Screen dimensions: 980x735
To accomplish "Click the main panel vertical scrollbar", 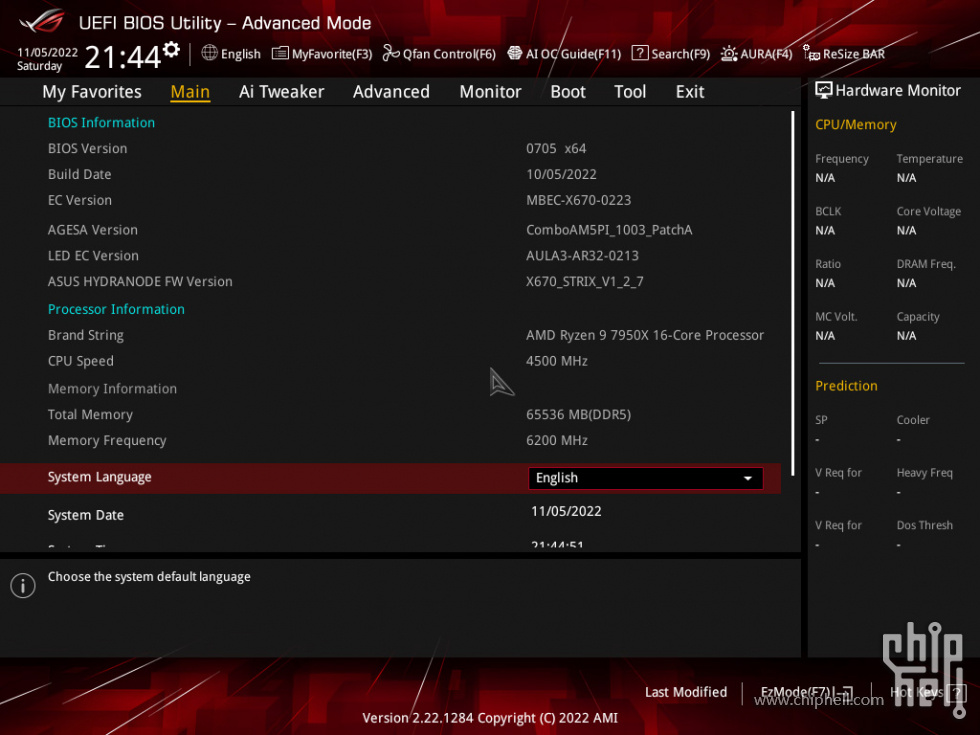I will click(x=792, y=294).
